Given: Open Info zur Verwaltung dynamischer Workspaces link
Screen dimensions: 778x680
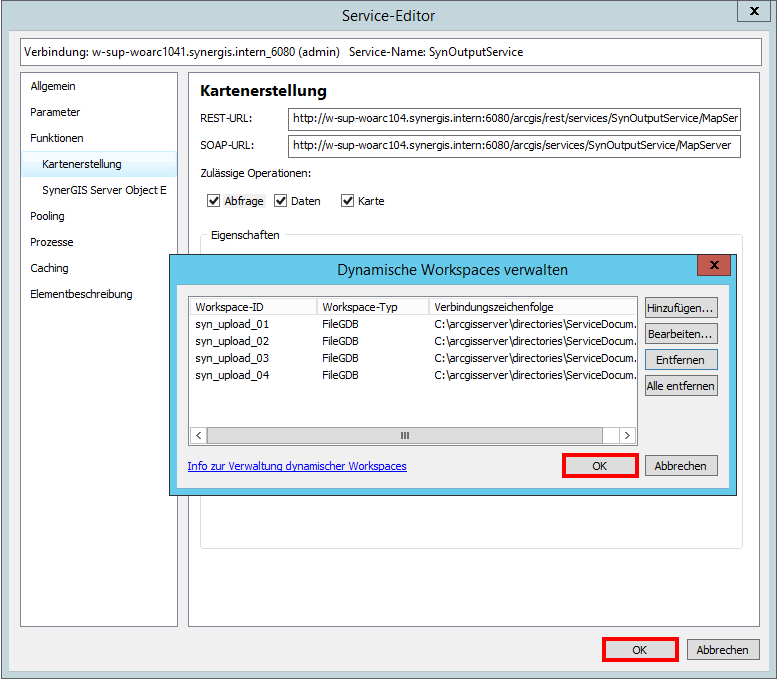Looking at the screenshot, I should coord(297,466).
